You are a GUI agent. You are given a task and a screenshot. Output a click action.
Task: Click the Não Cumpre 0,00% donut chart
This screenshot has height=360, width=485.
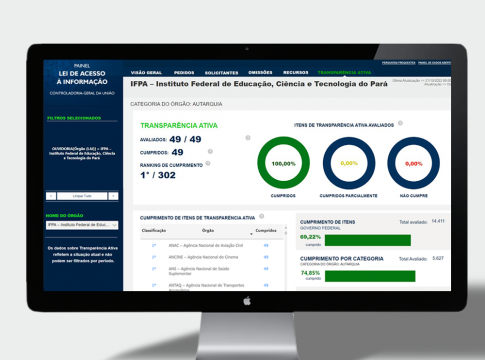413,163
